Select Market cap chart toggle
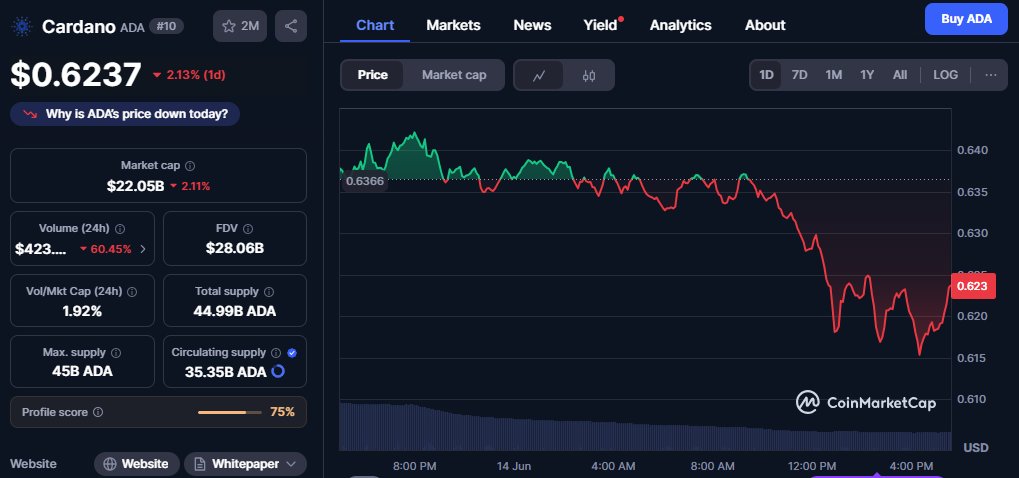 (x=454, y=75)
